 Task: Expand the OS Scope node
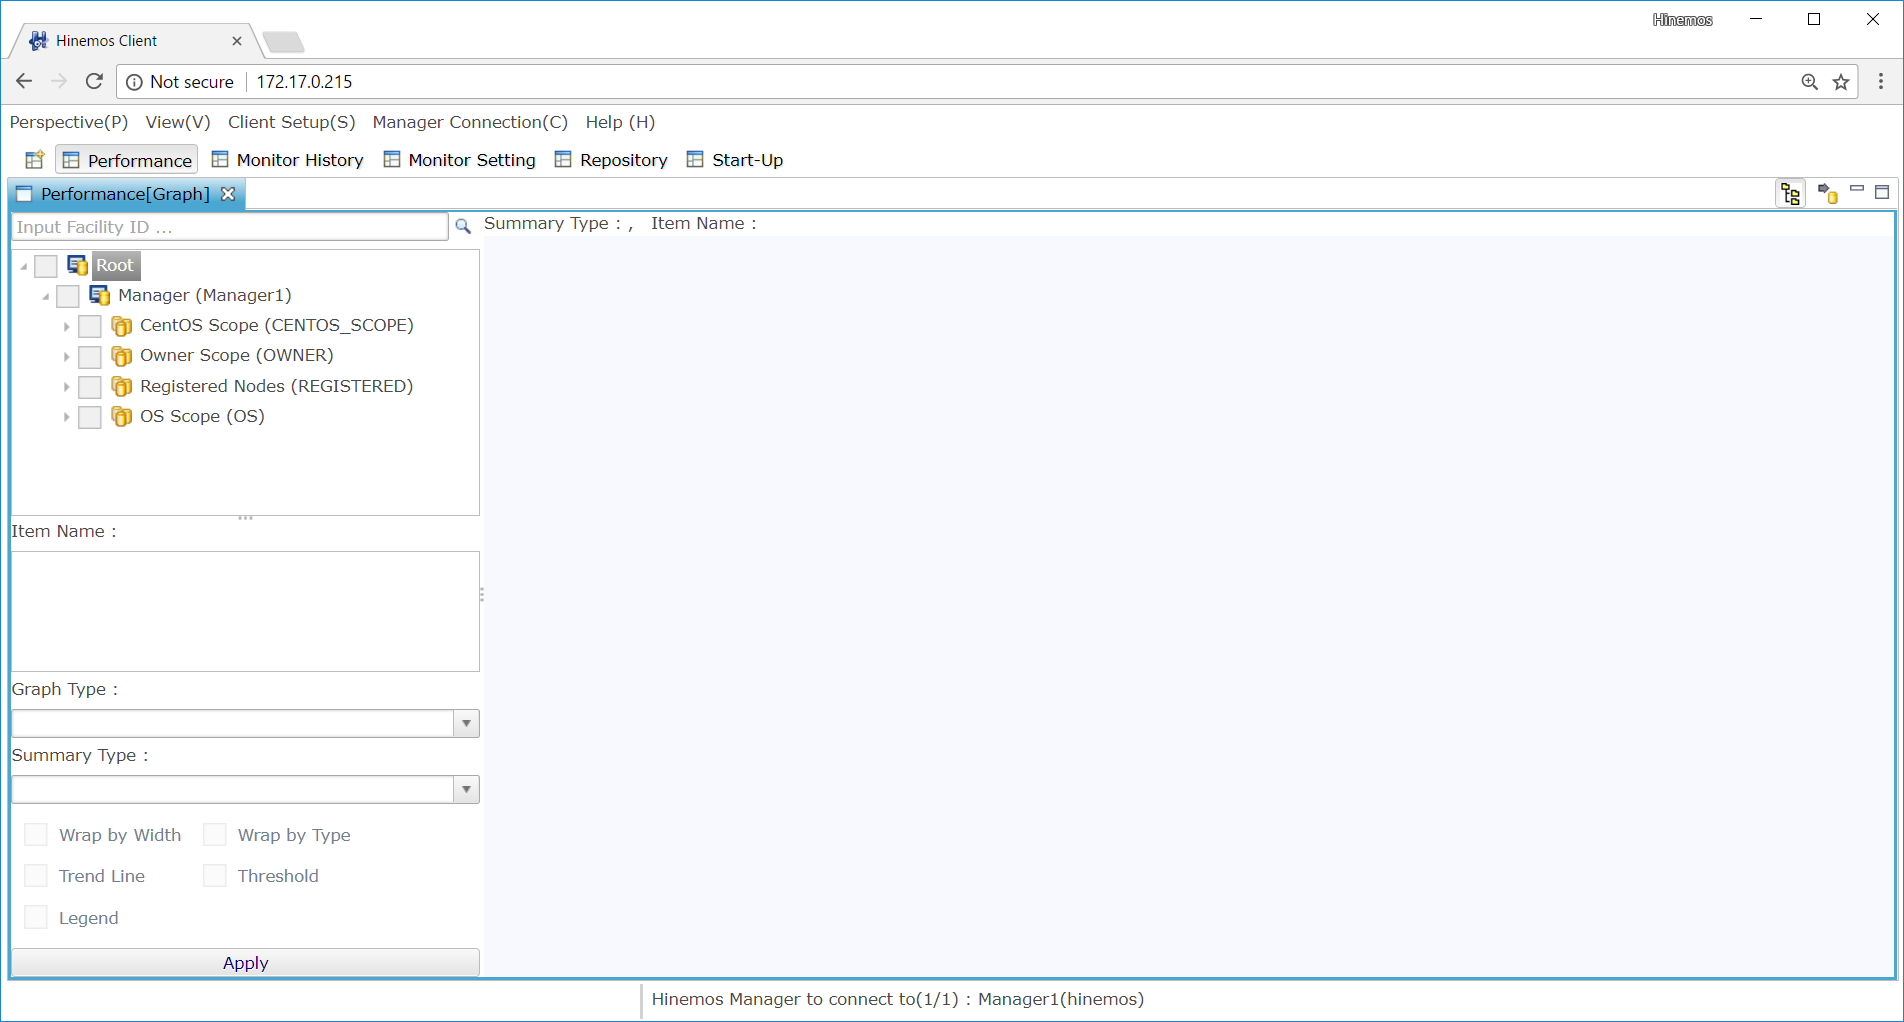coord(67,417)
